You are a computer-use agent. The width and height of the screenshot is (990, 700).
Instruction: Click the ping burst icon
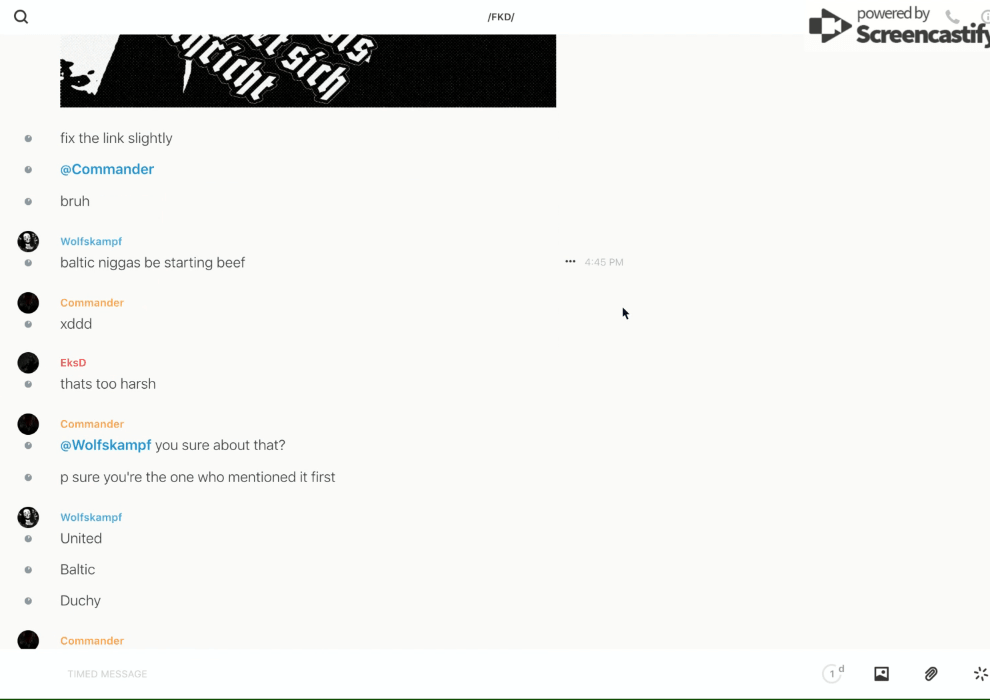(x=981, y=673)
